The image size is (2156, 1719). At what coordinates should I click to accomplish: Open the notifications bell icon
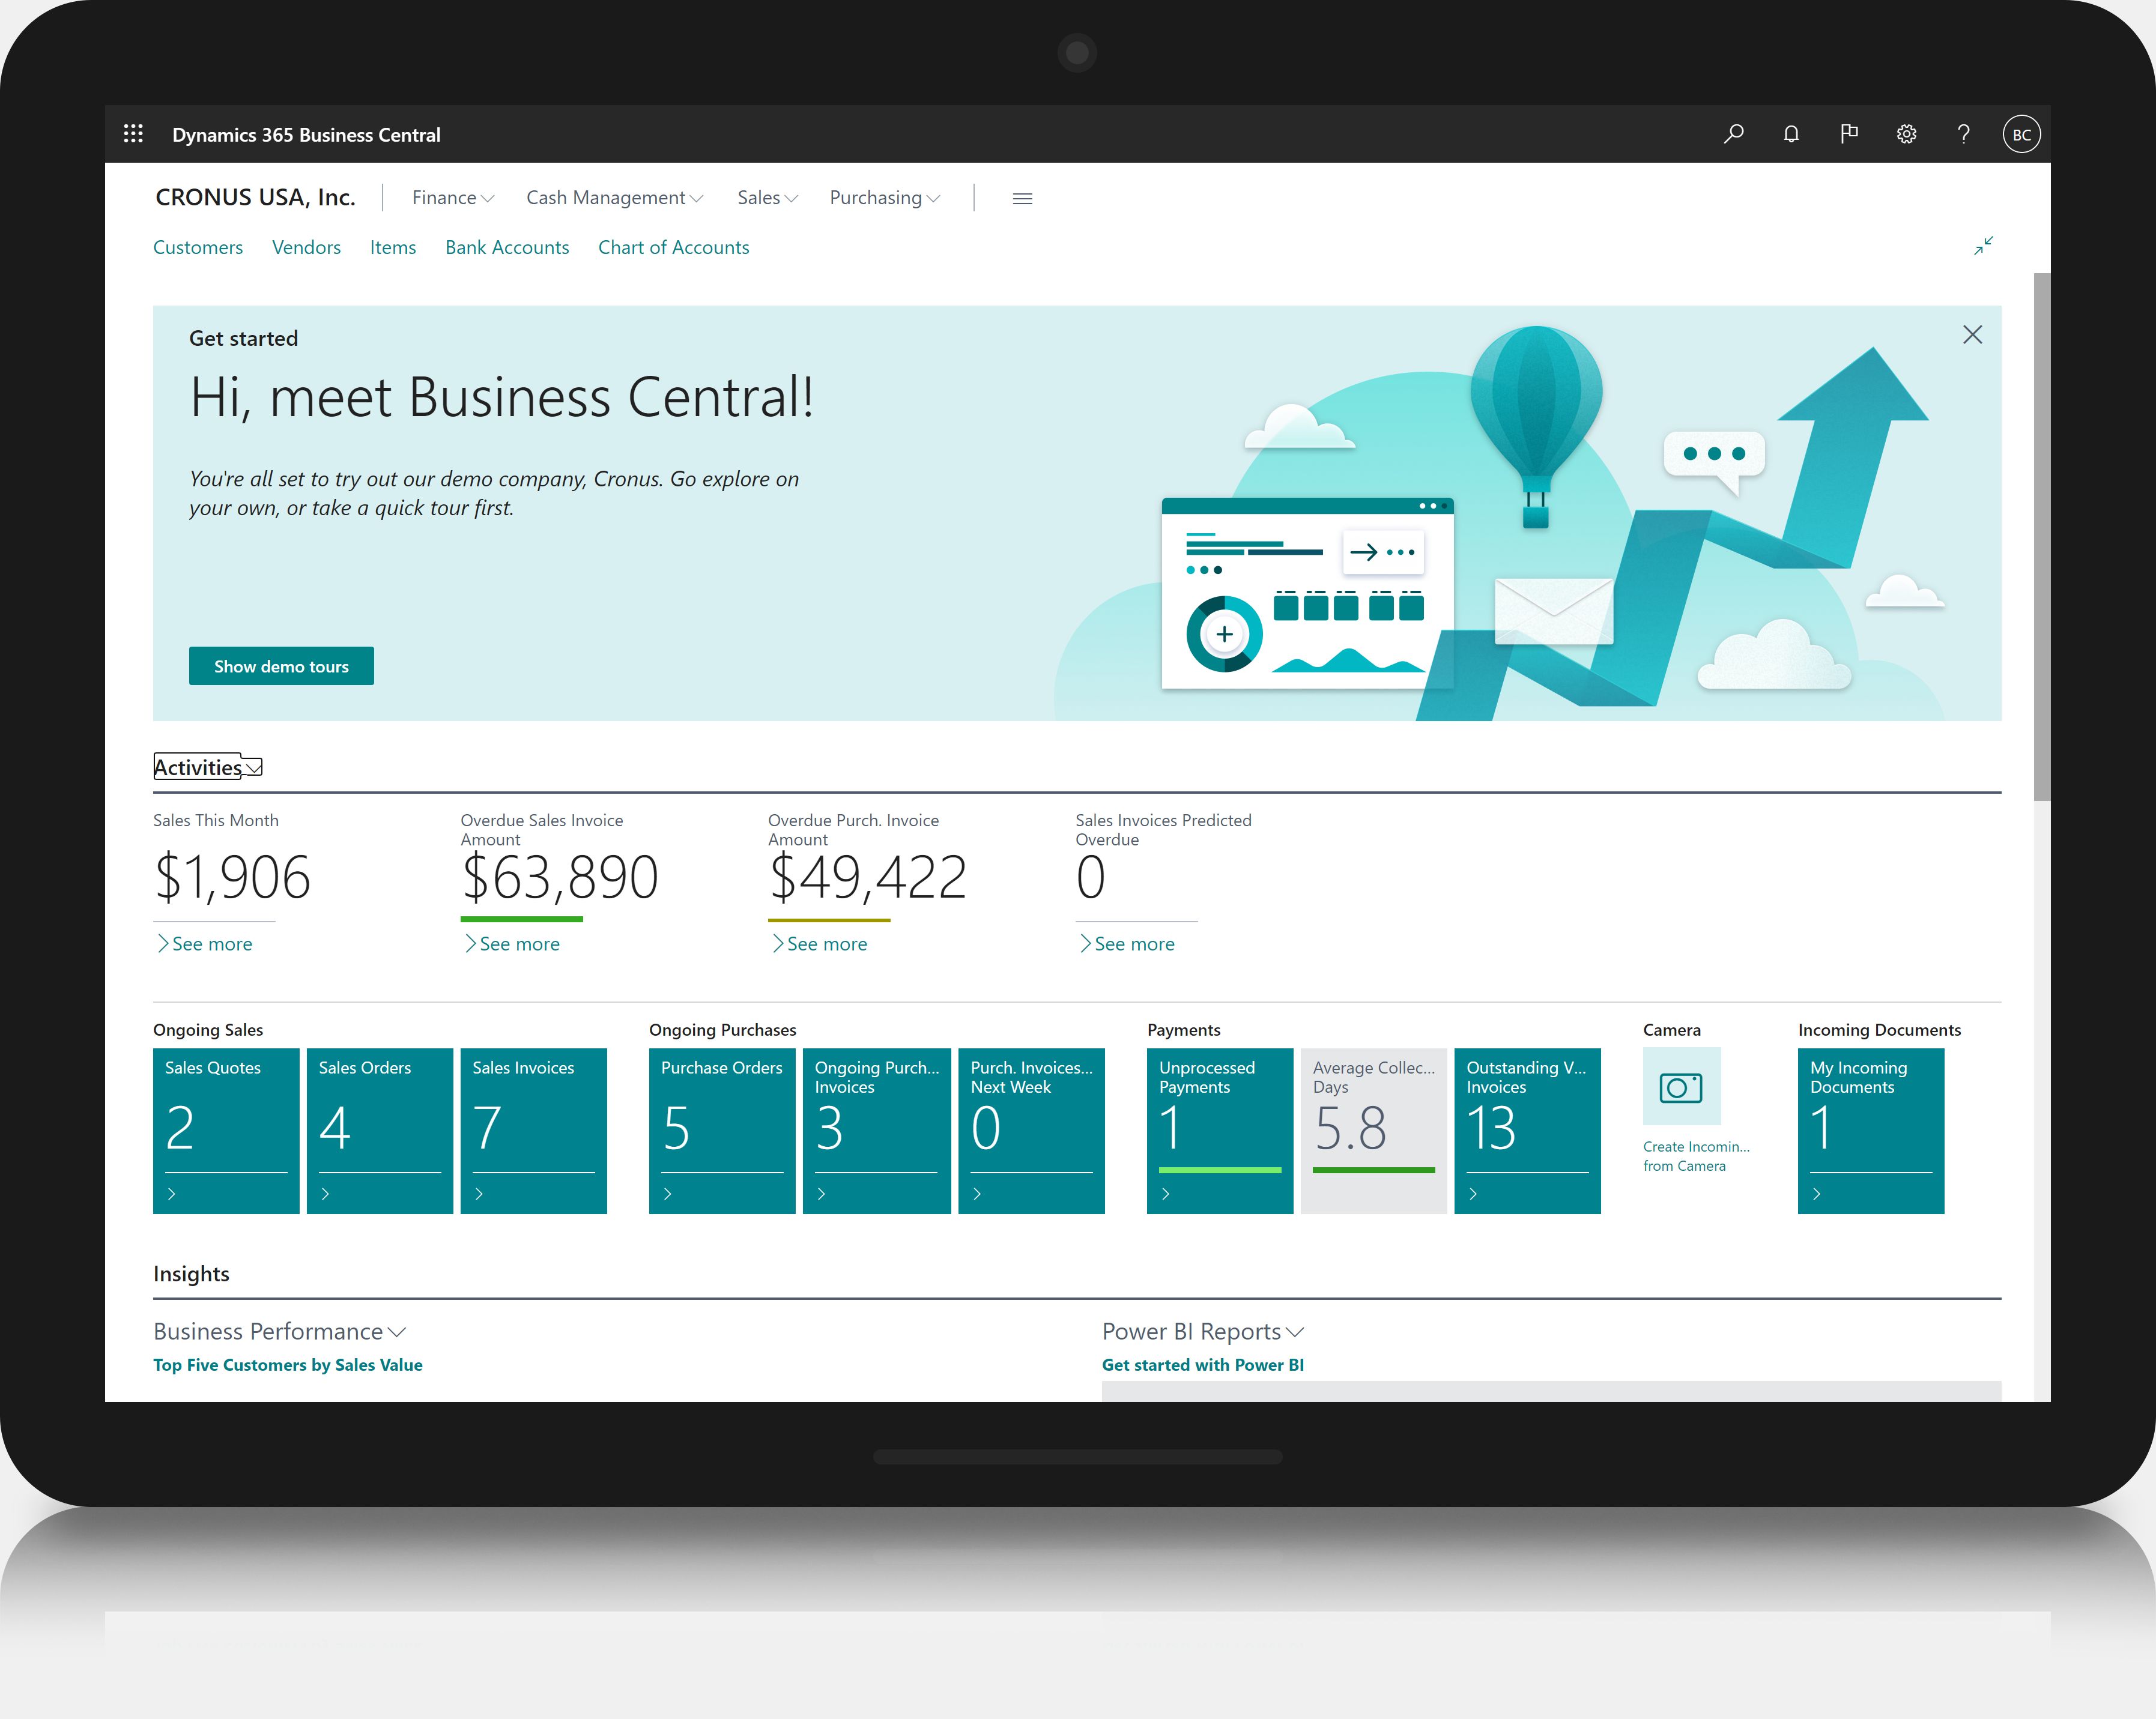[x=1791, y=134]
